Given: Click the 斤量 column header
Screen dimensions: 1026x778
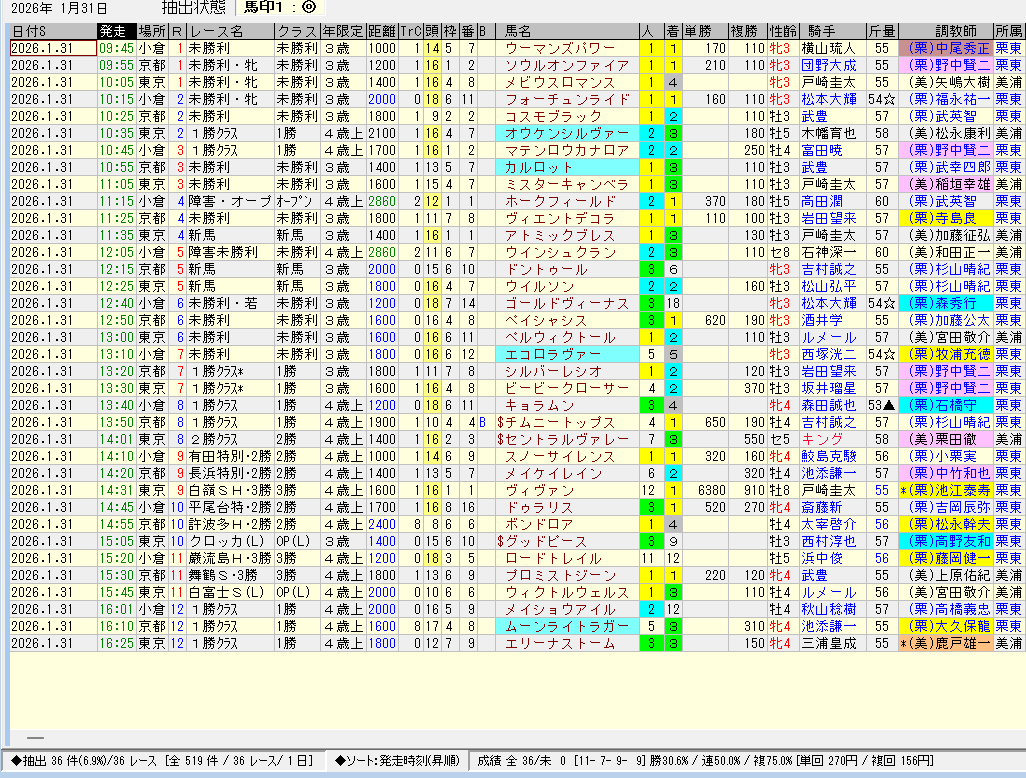Looking at the screenshot, I should 882,31.
